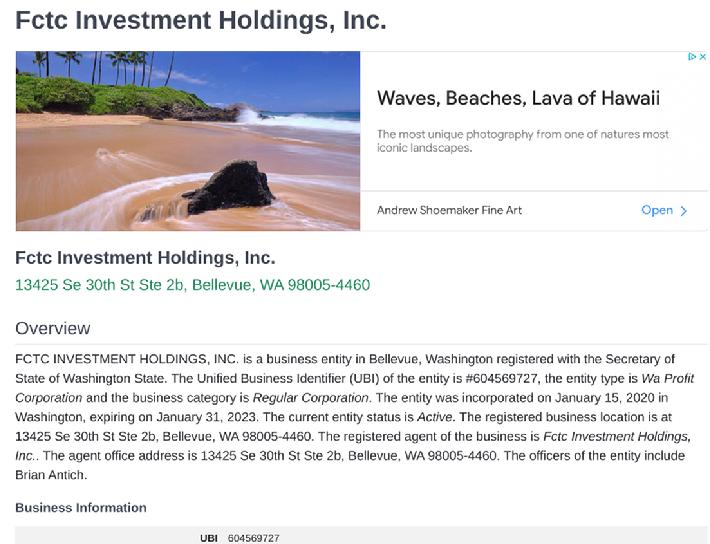Click the ad description about unique photography
The image size is (710, 544).
[523, 141]
